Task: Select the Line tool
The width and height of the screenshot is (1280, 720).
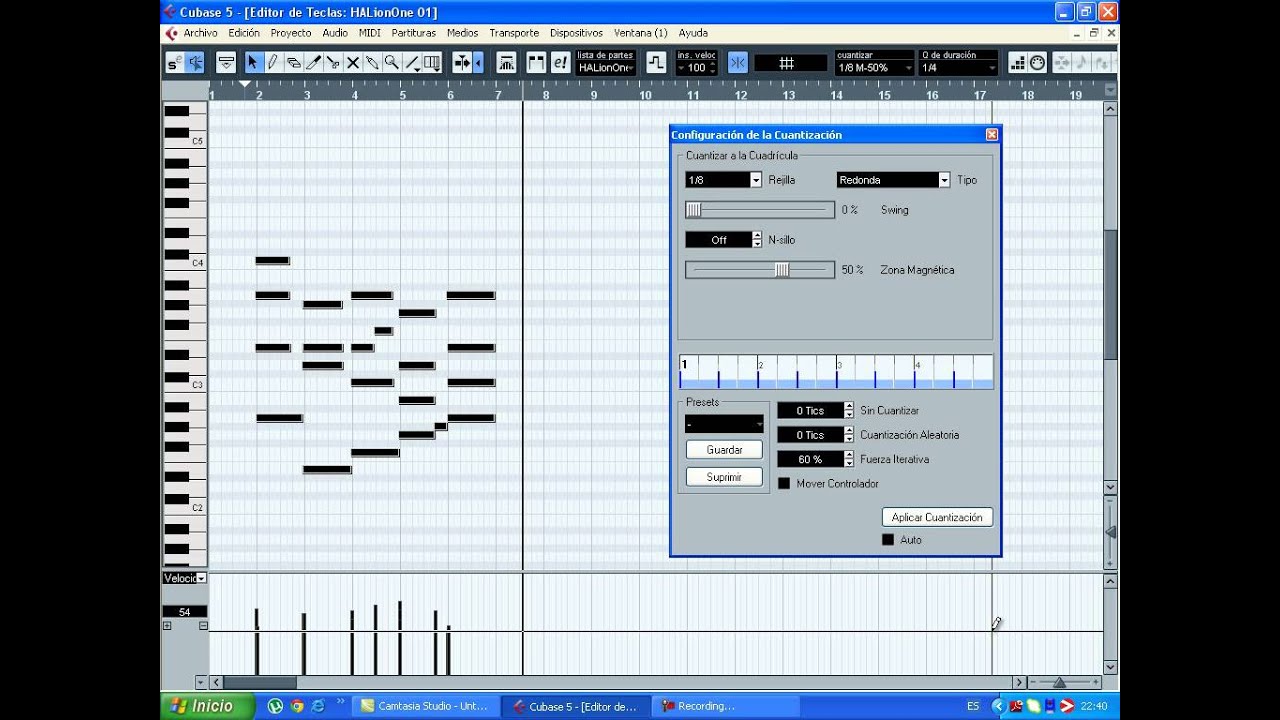Action: tap(412, 62)
